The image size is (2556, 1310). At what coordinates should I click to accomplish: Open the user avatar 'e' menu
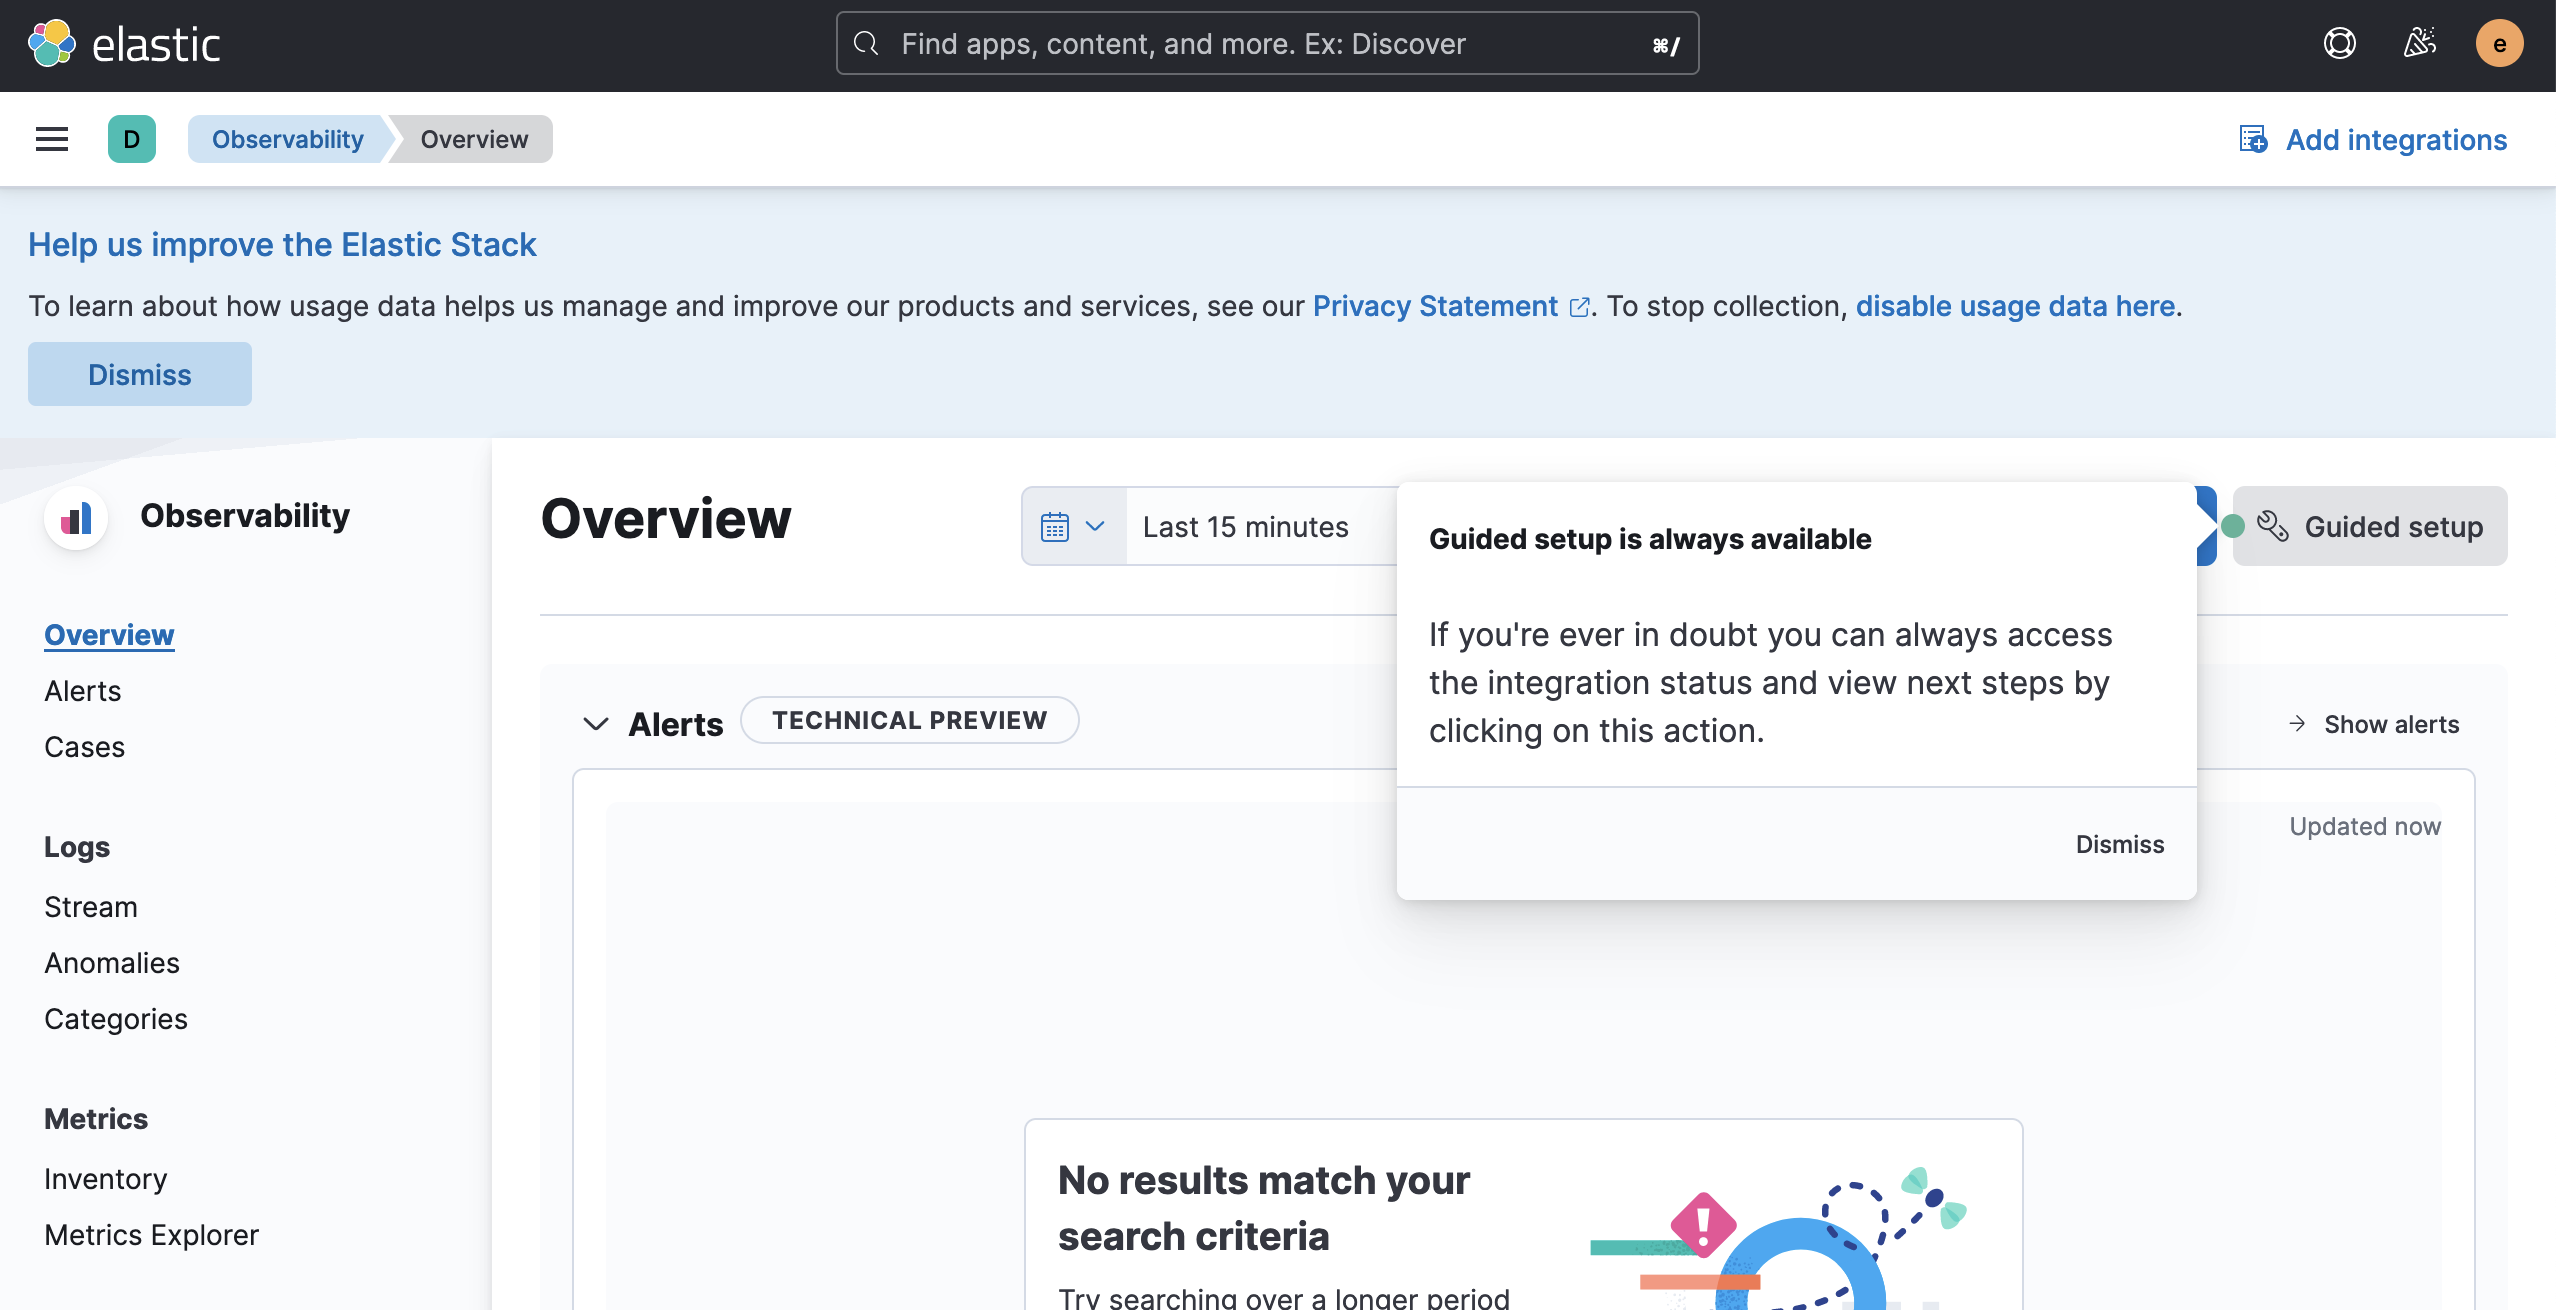(2498, 44)
